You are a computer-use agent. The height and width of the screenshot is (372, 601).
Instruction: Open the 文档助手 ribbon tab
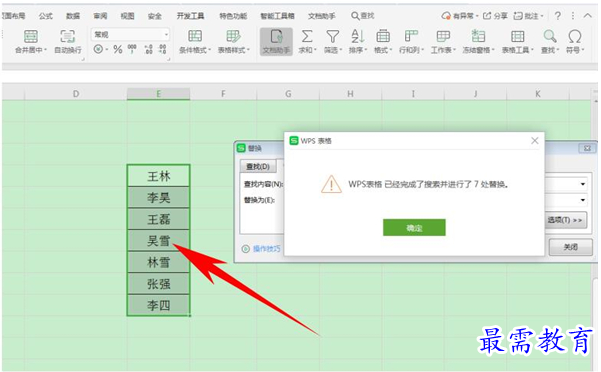tap(322, 16)
